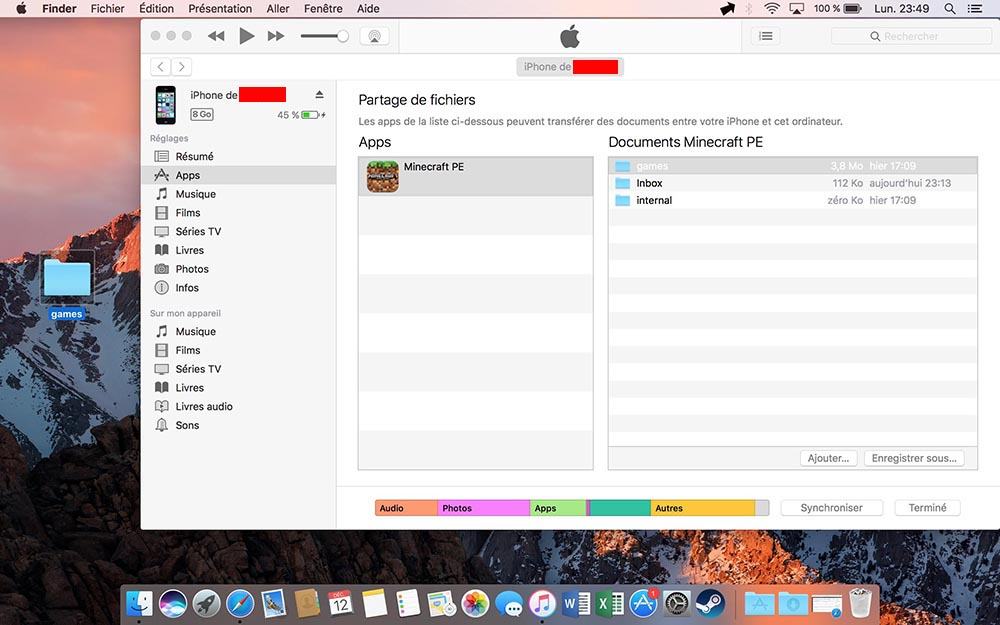The image size is (1000, 625).
Task: Open Sons under Sur mon appareil
Action: click(239, 425)
